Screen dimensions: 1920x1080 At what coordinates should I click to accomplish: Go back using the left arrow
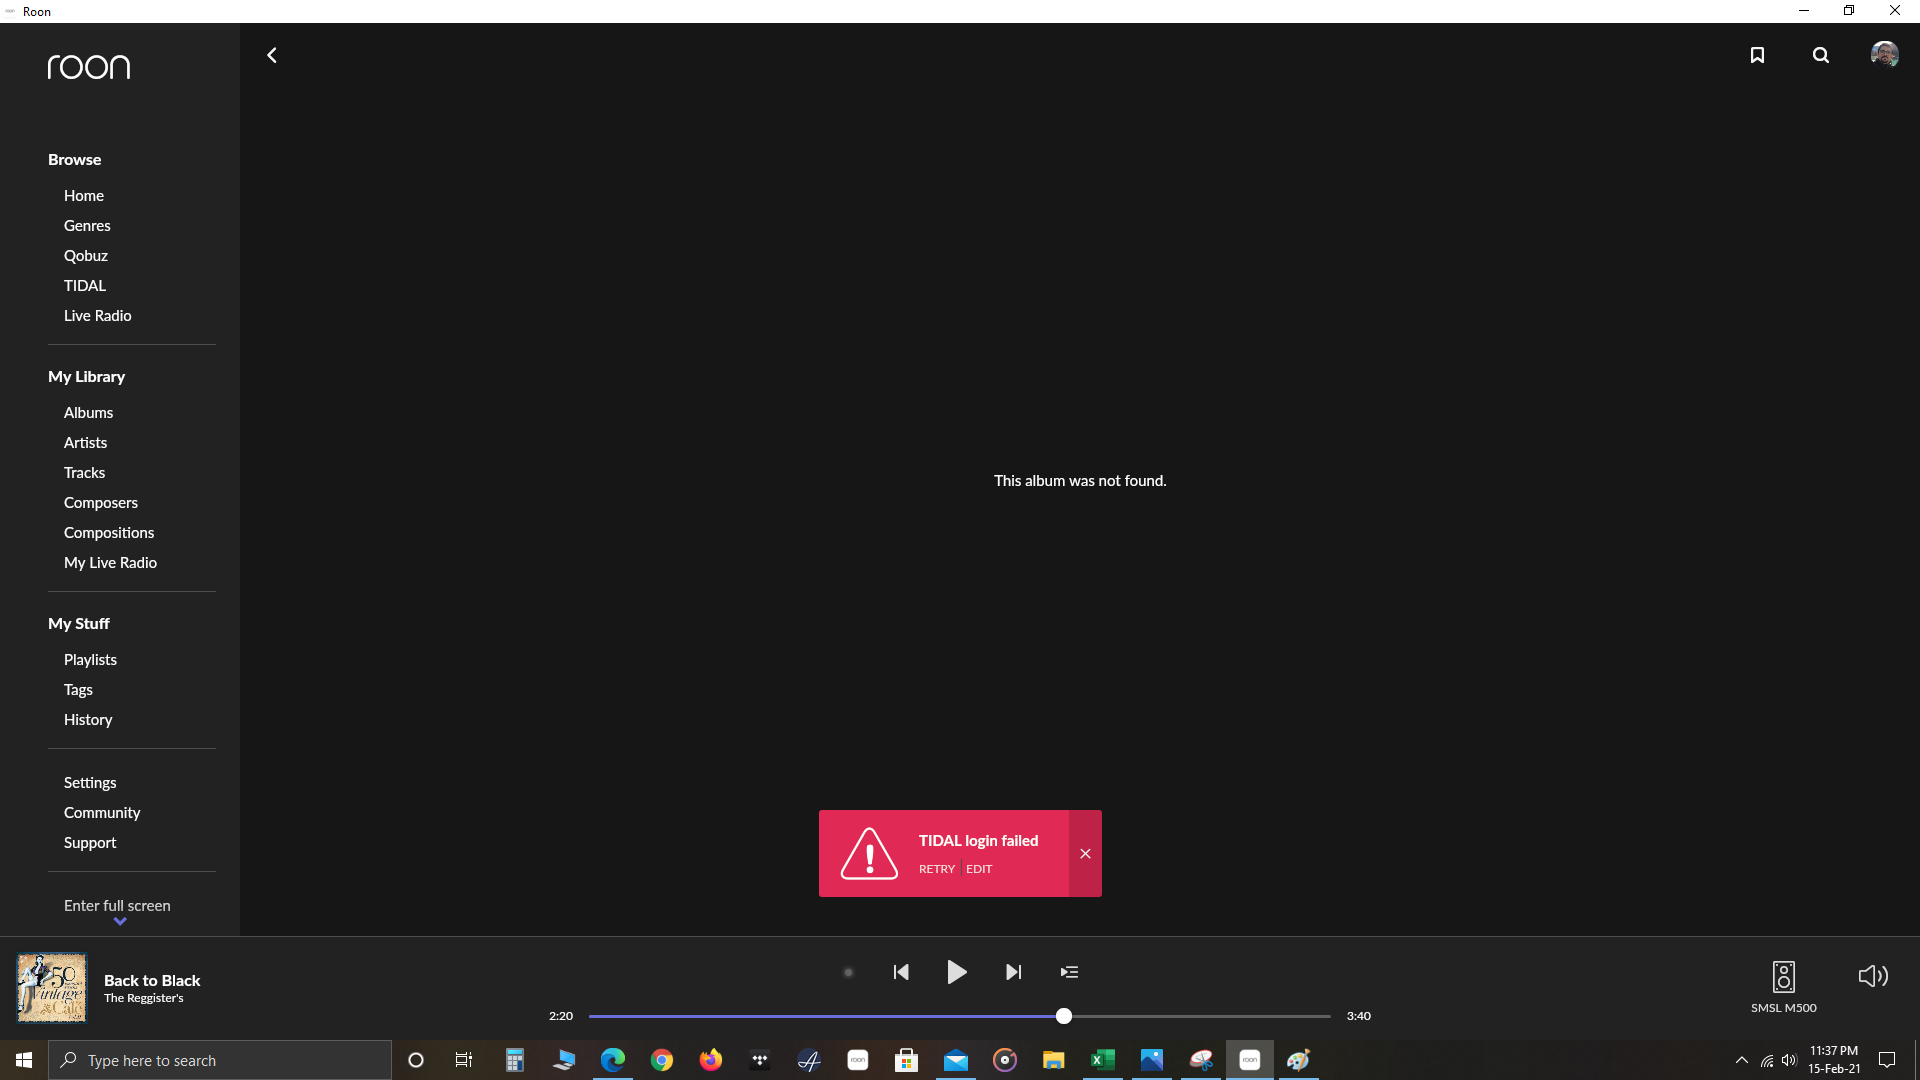click(271, 55)
